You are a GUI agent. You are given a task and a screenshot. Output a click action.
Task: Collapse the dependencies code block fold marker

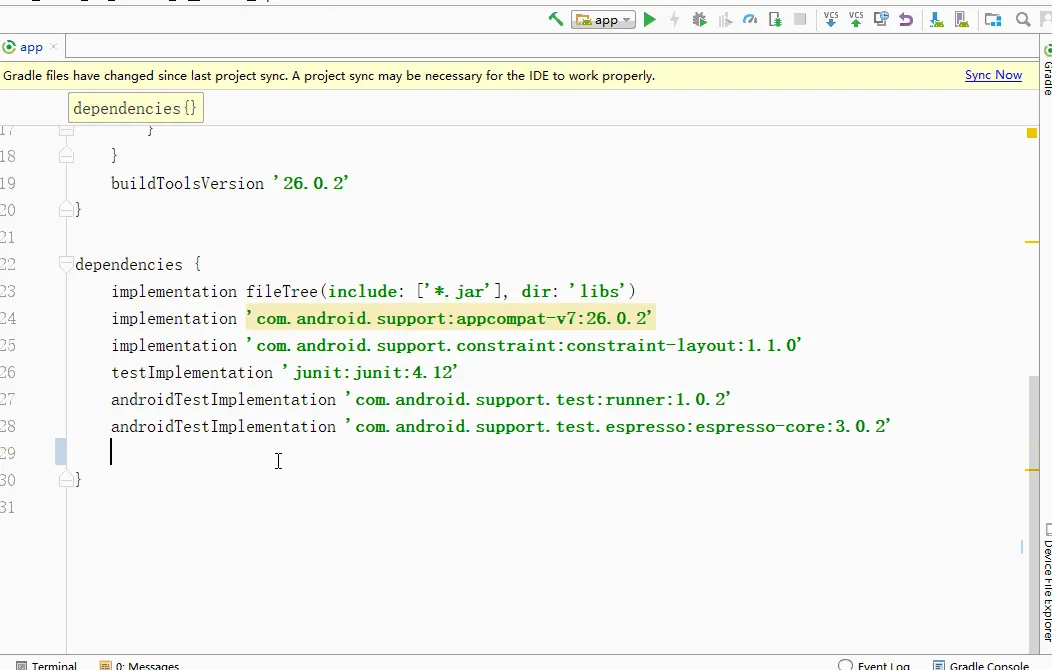66,264
